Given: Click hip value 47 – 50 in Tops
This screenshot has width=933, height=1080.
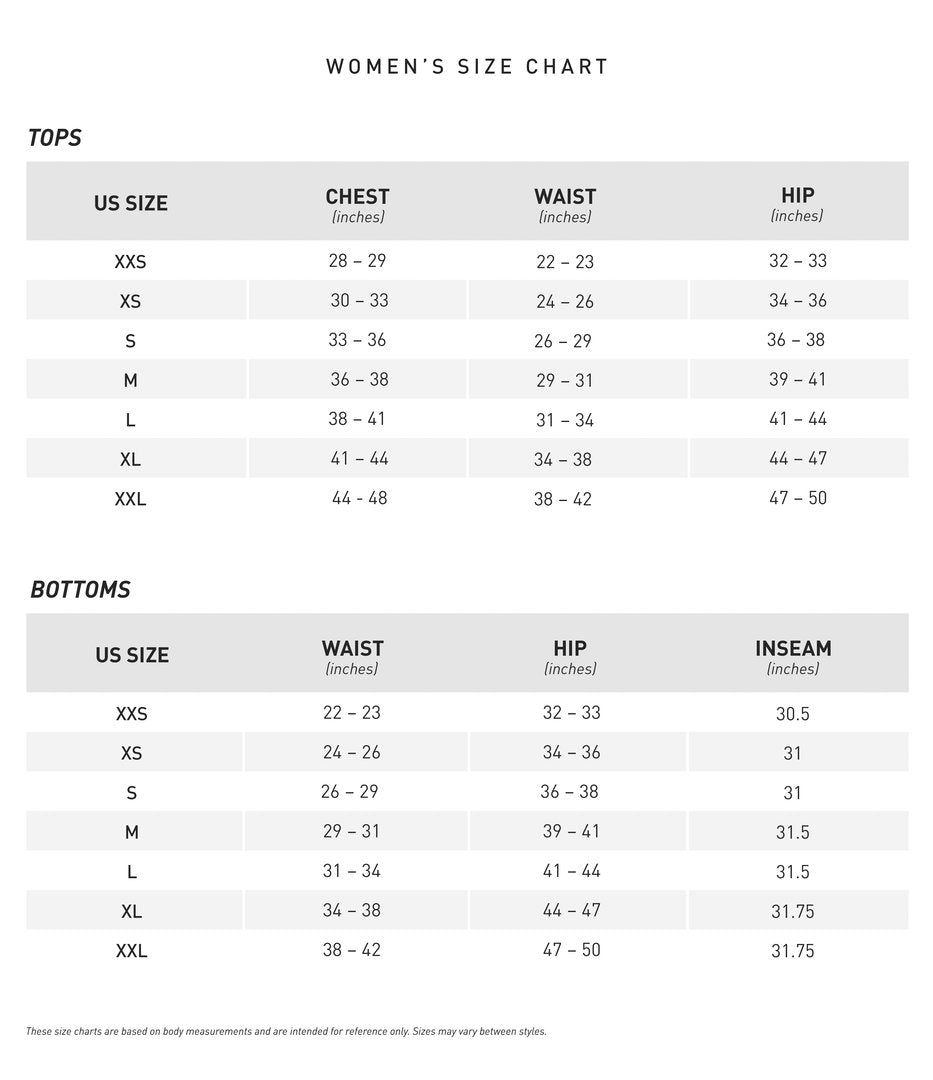Looking at the screenshot, I should click(797, 498).
